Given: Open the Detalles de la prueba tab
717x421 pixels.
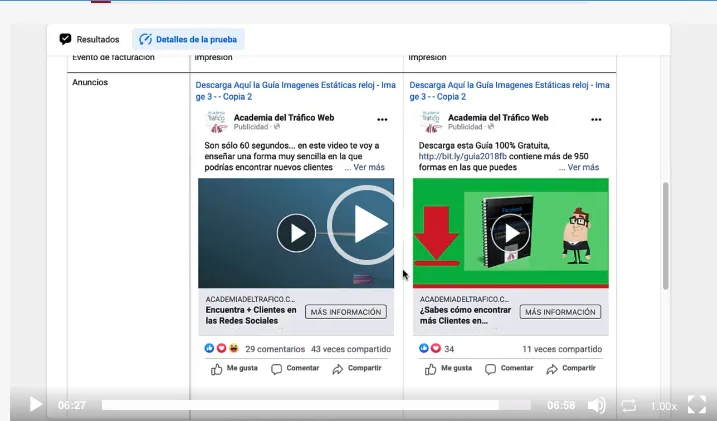Looking at the screenshot, I should tap(188, 39).
